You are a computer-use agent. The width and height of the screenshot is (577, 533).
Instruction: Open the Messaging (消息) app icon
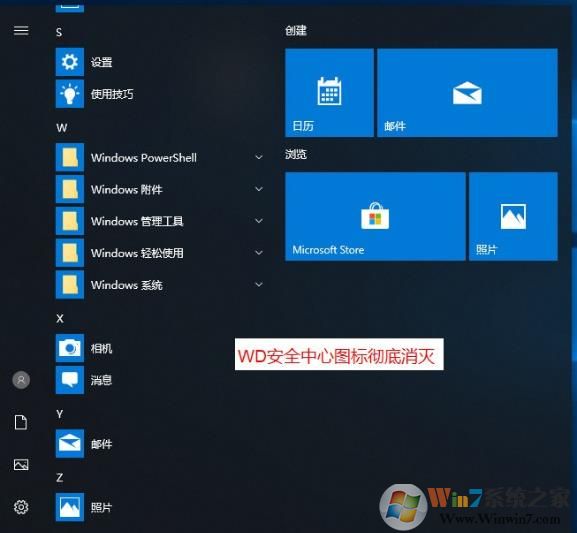point(70,380)
